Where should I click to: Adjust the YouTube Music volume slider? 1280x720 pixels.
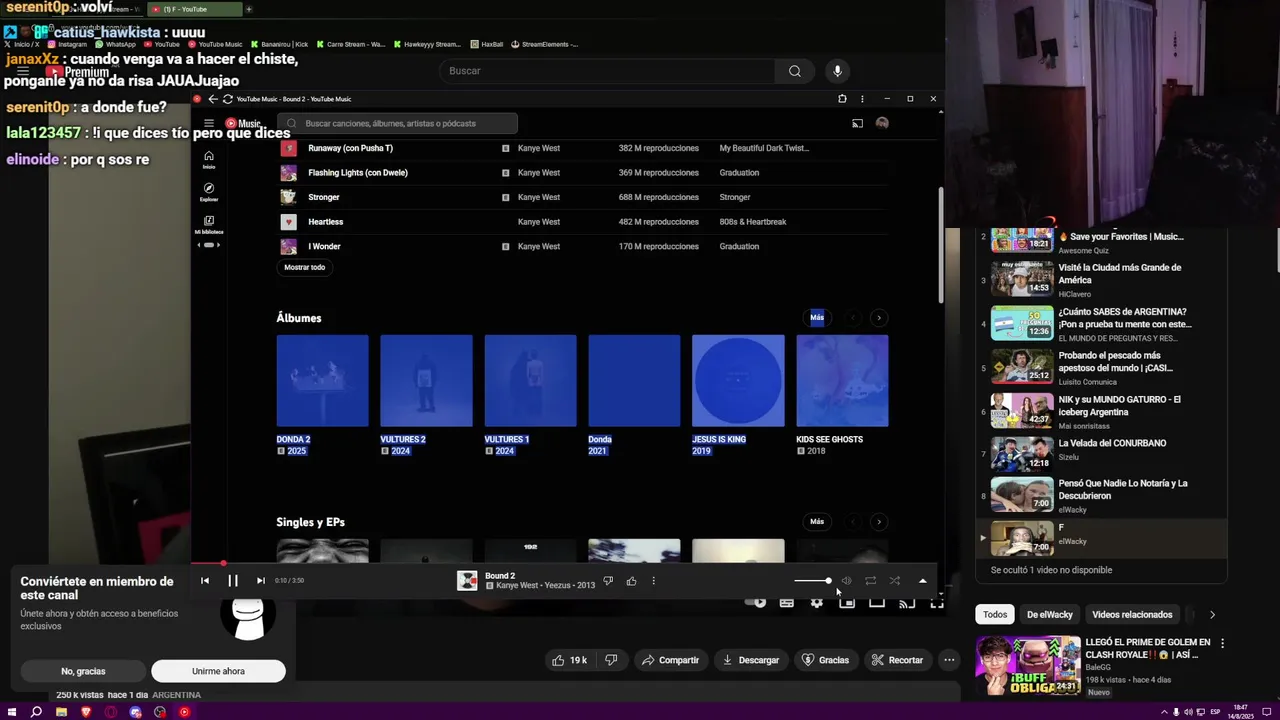812,581
